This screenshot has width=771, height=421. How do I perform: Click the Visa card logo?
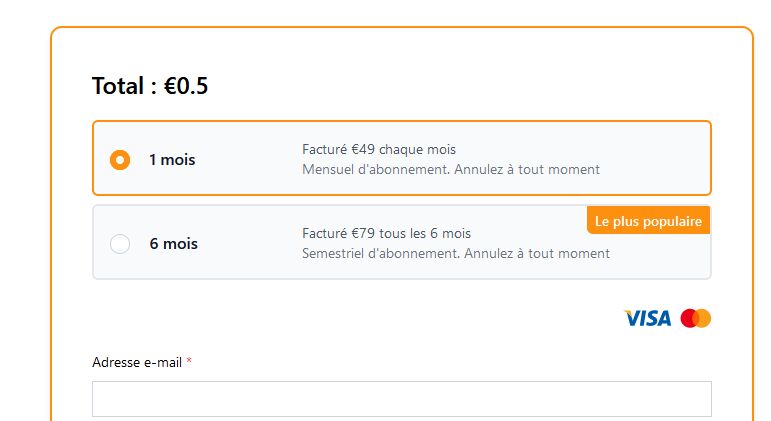[648, 318]
